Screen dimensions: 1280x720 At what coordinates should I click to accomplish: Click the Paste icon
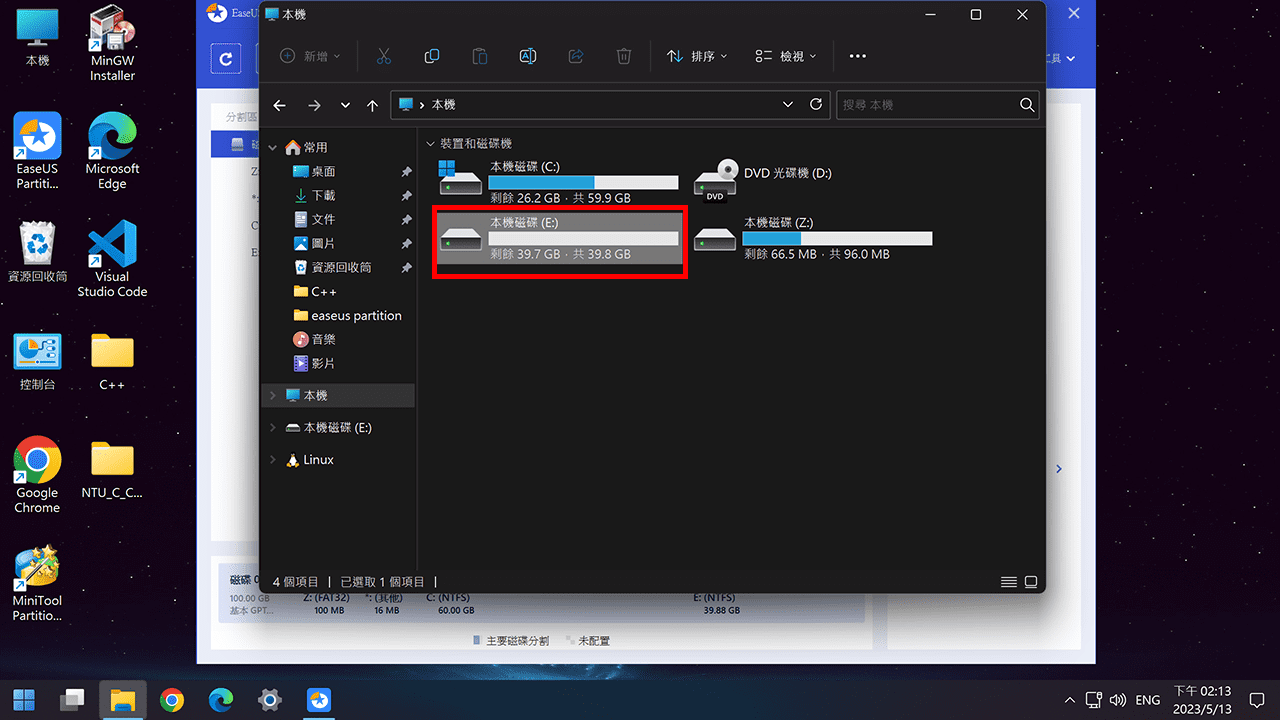pyautogui.click(x=479, y=56)
